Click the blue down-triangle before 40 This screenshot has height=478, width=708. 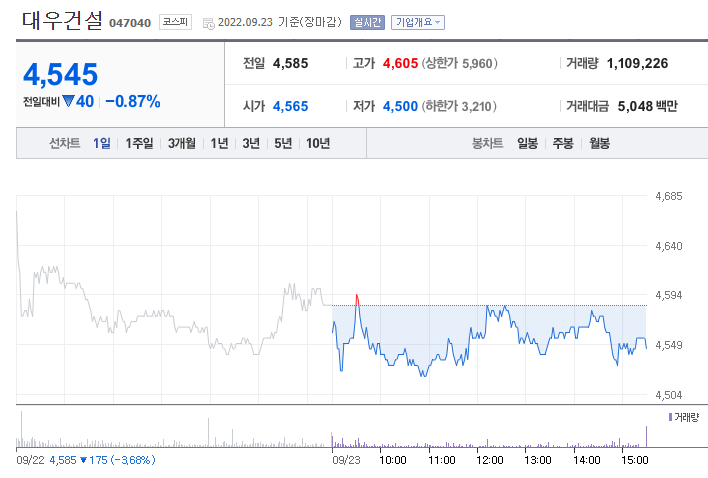pyautogui.click(x=68, y=101)
